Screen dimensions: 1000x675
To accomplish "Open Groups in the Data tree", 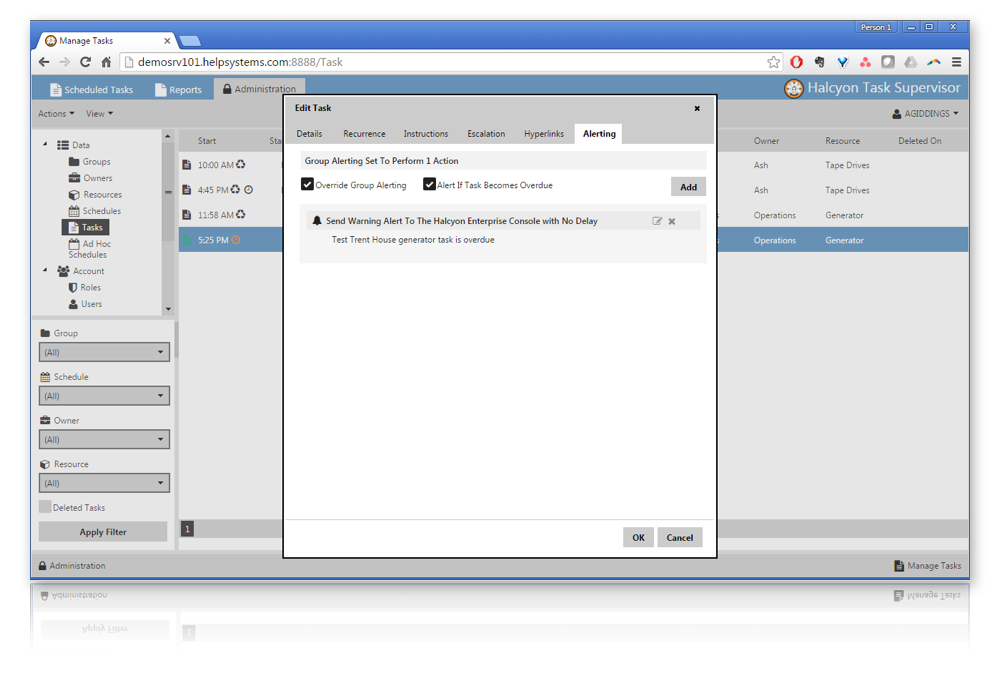I will pyautogui.click(x=89, y=161).
